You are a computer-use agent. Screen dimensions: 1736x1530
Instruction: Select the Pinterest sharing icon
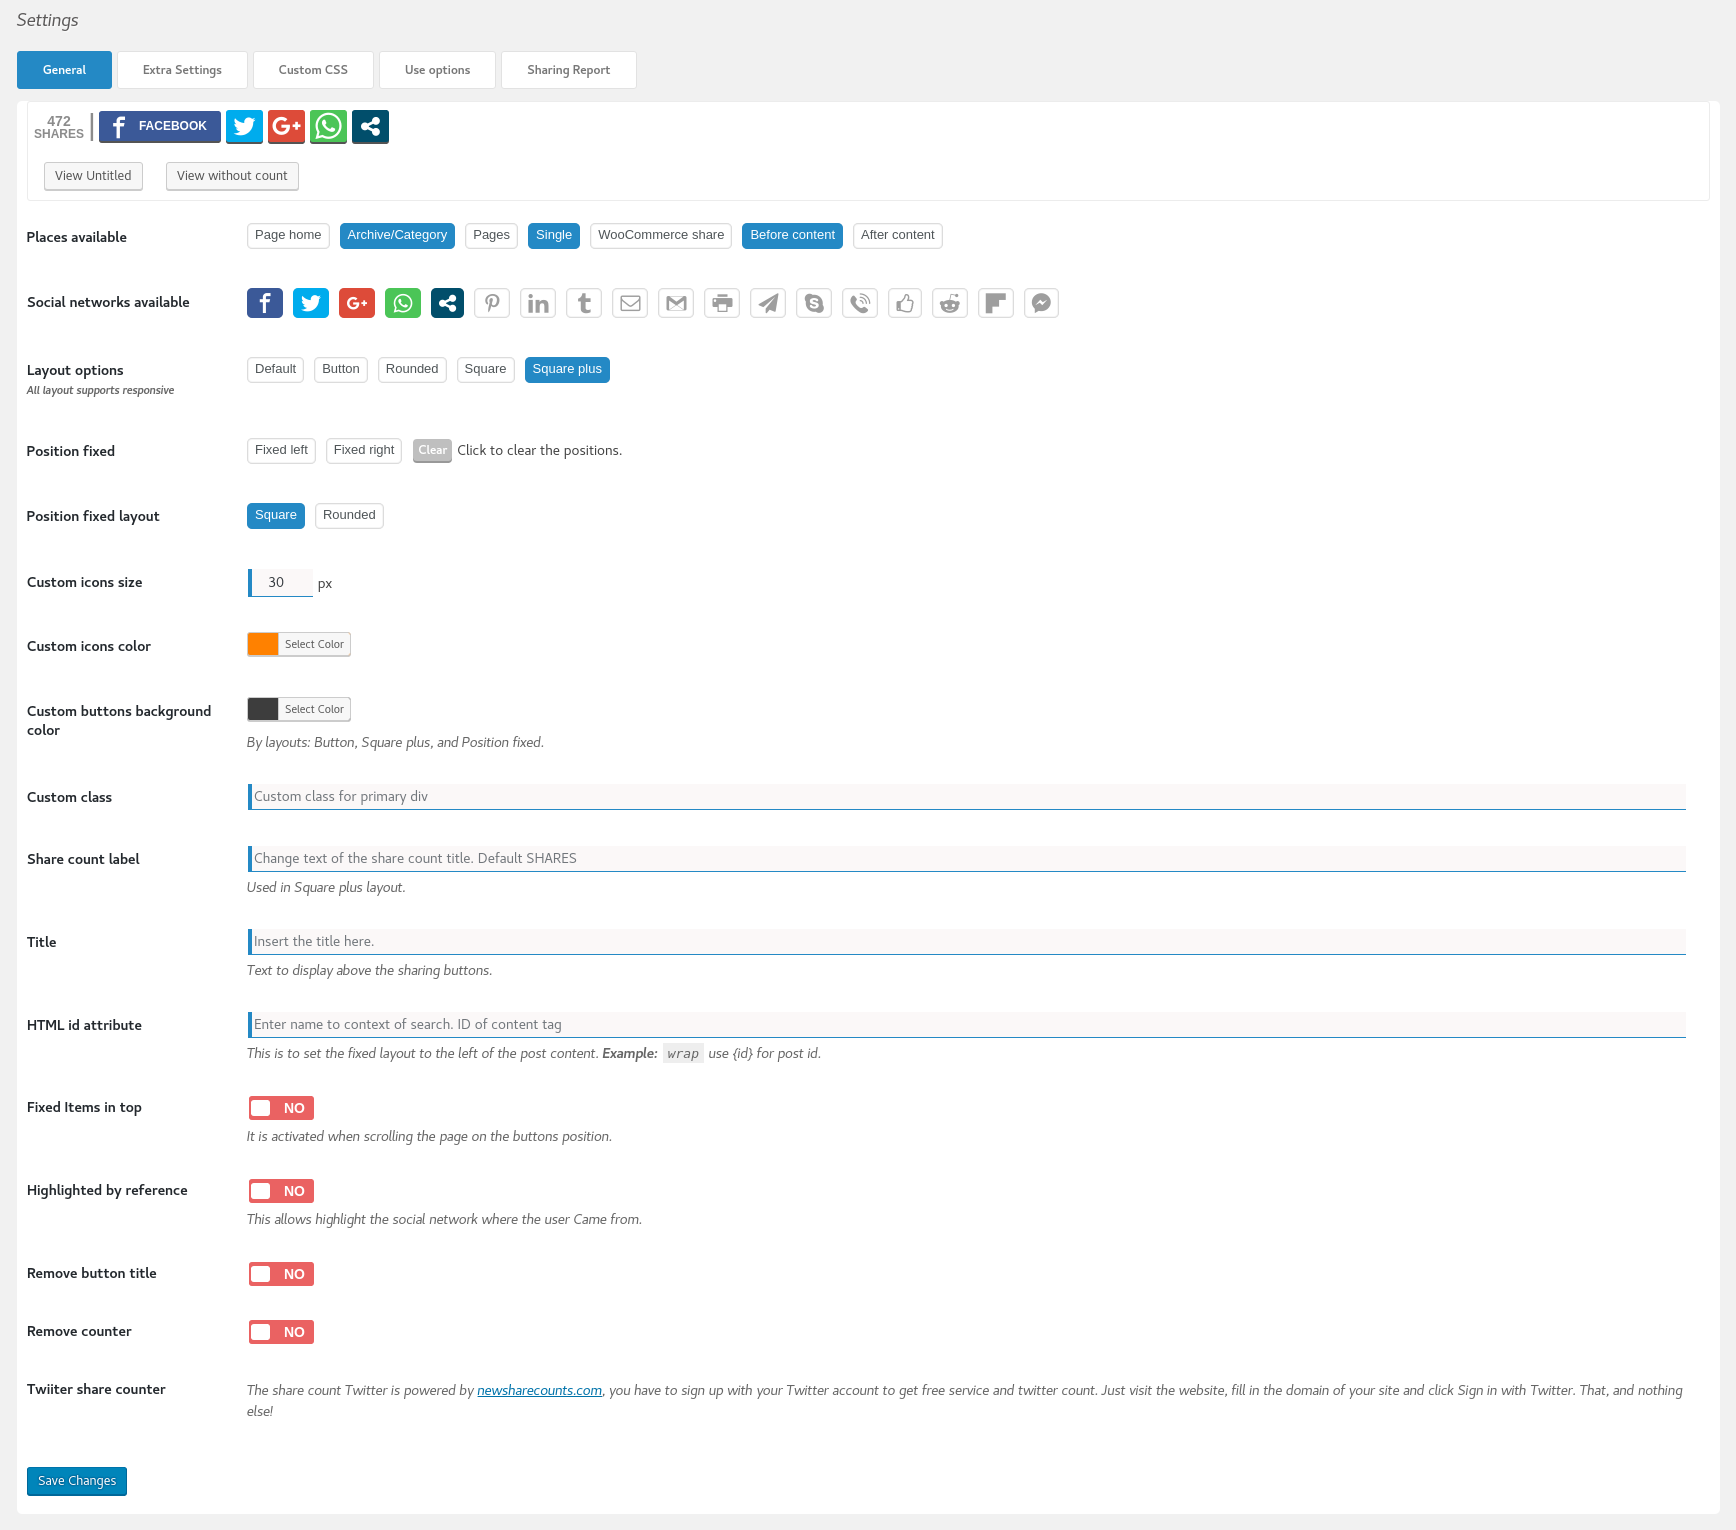click(x=492, y=303)
